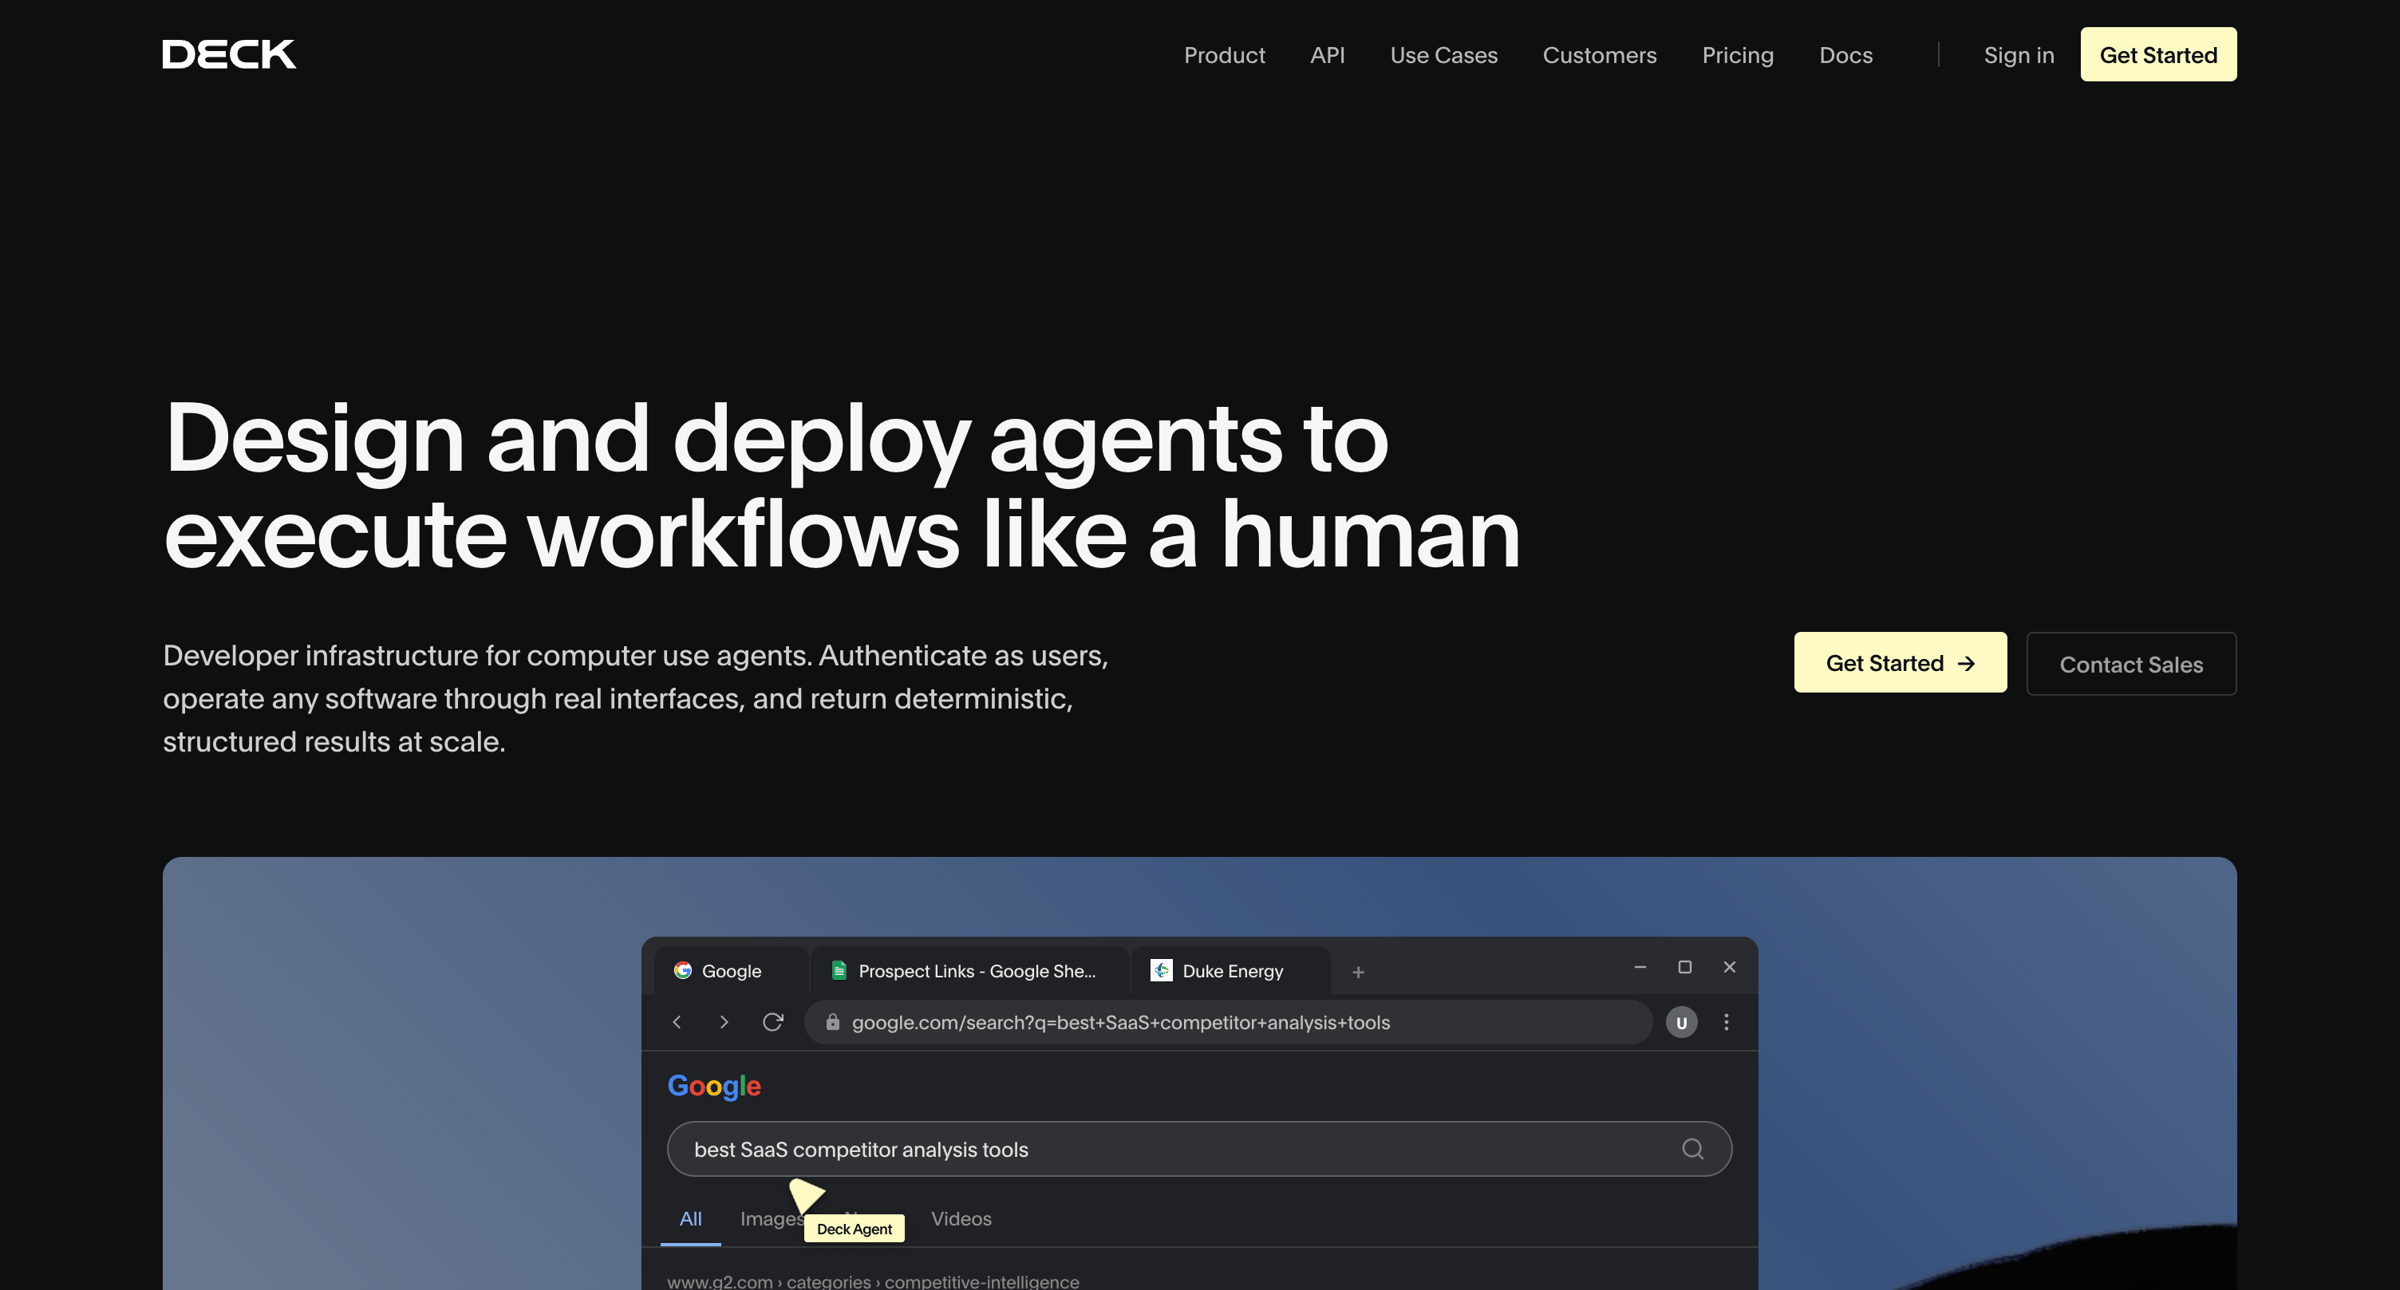
Task: View the Pricing page
Action: tap(1737, 55)
